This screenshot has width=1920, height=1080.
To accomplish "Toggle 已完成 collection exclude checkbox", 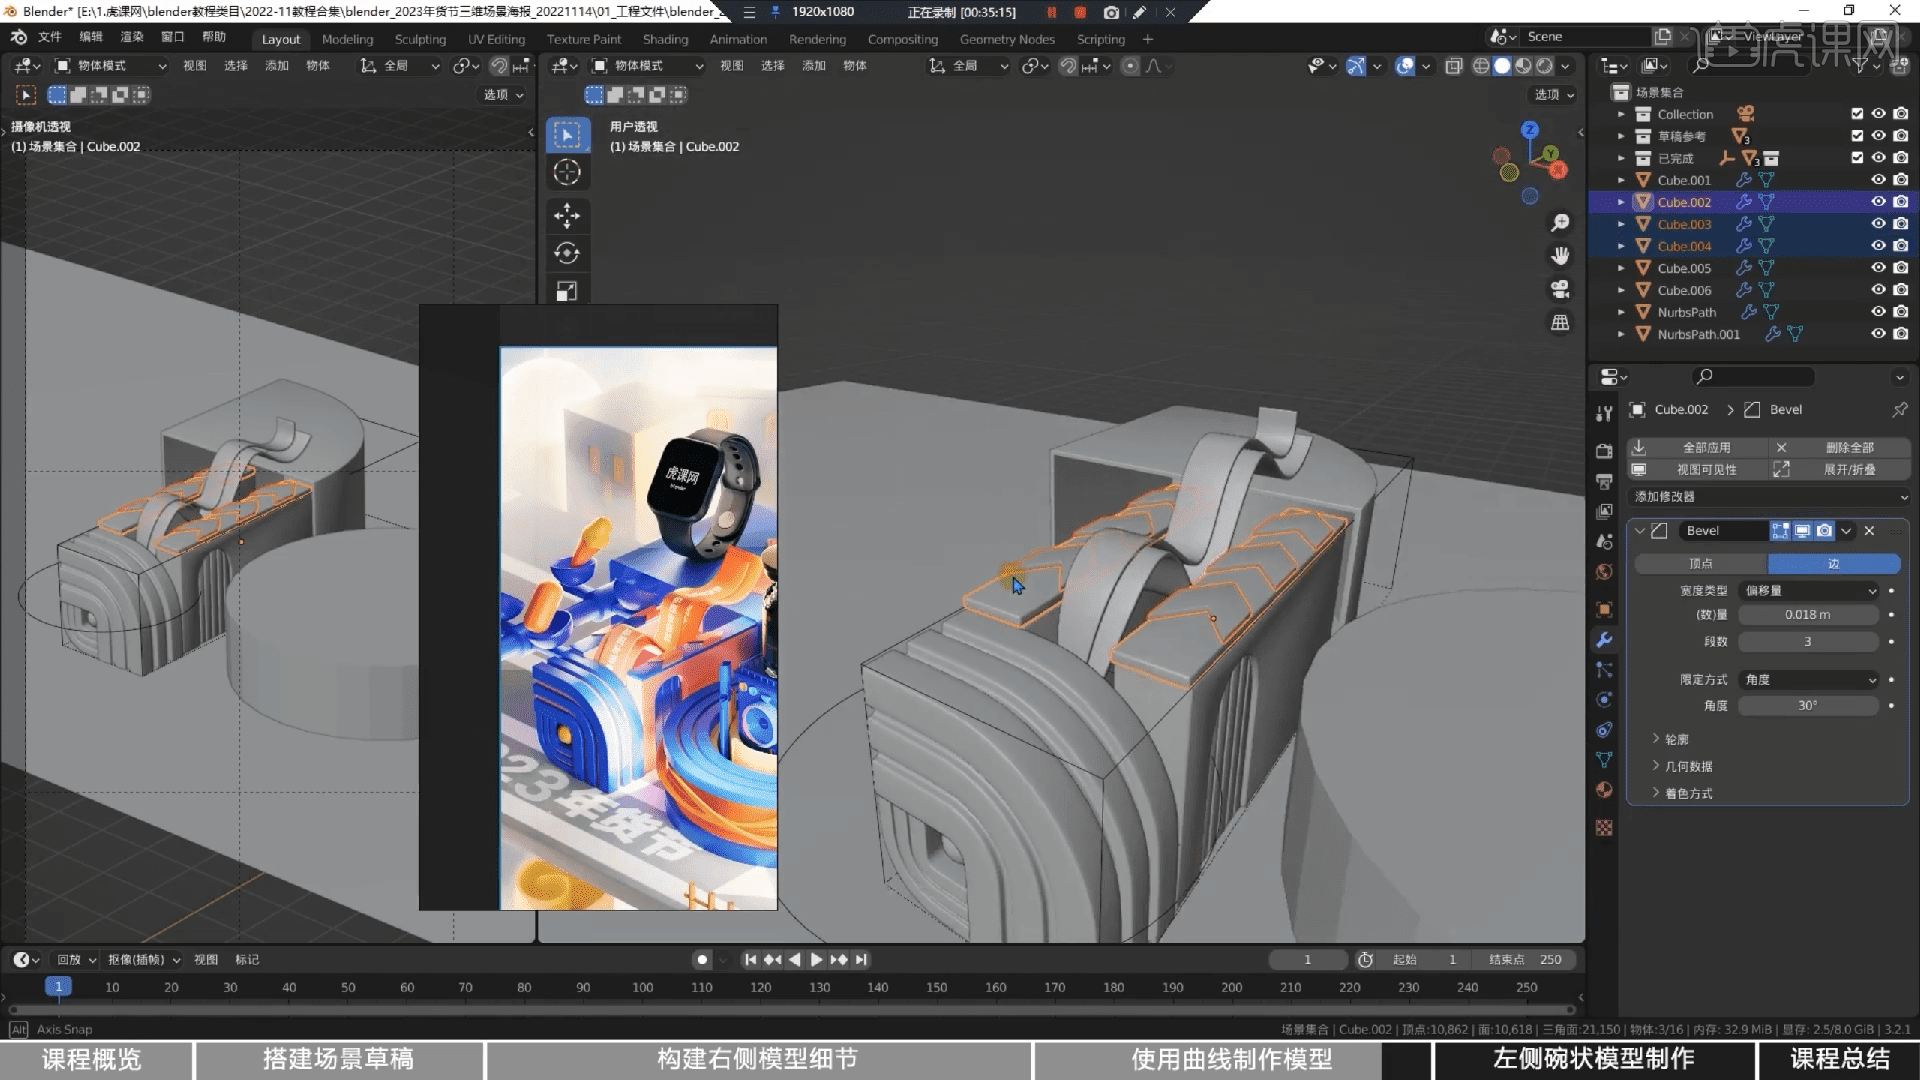I will point(1857,158).
